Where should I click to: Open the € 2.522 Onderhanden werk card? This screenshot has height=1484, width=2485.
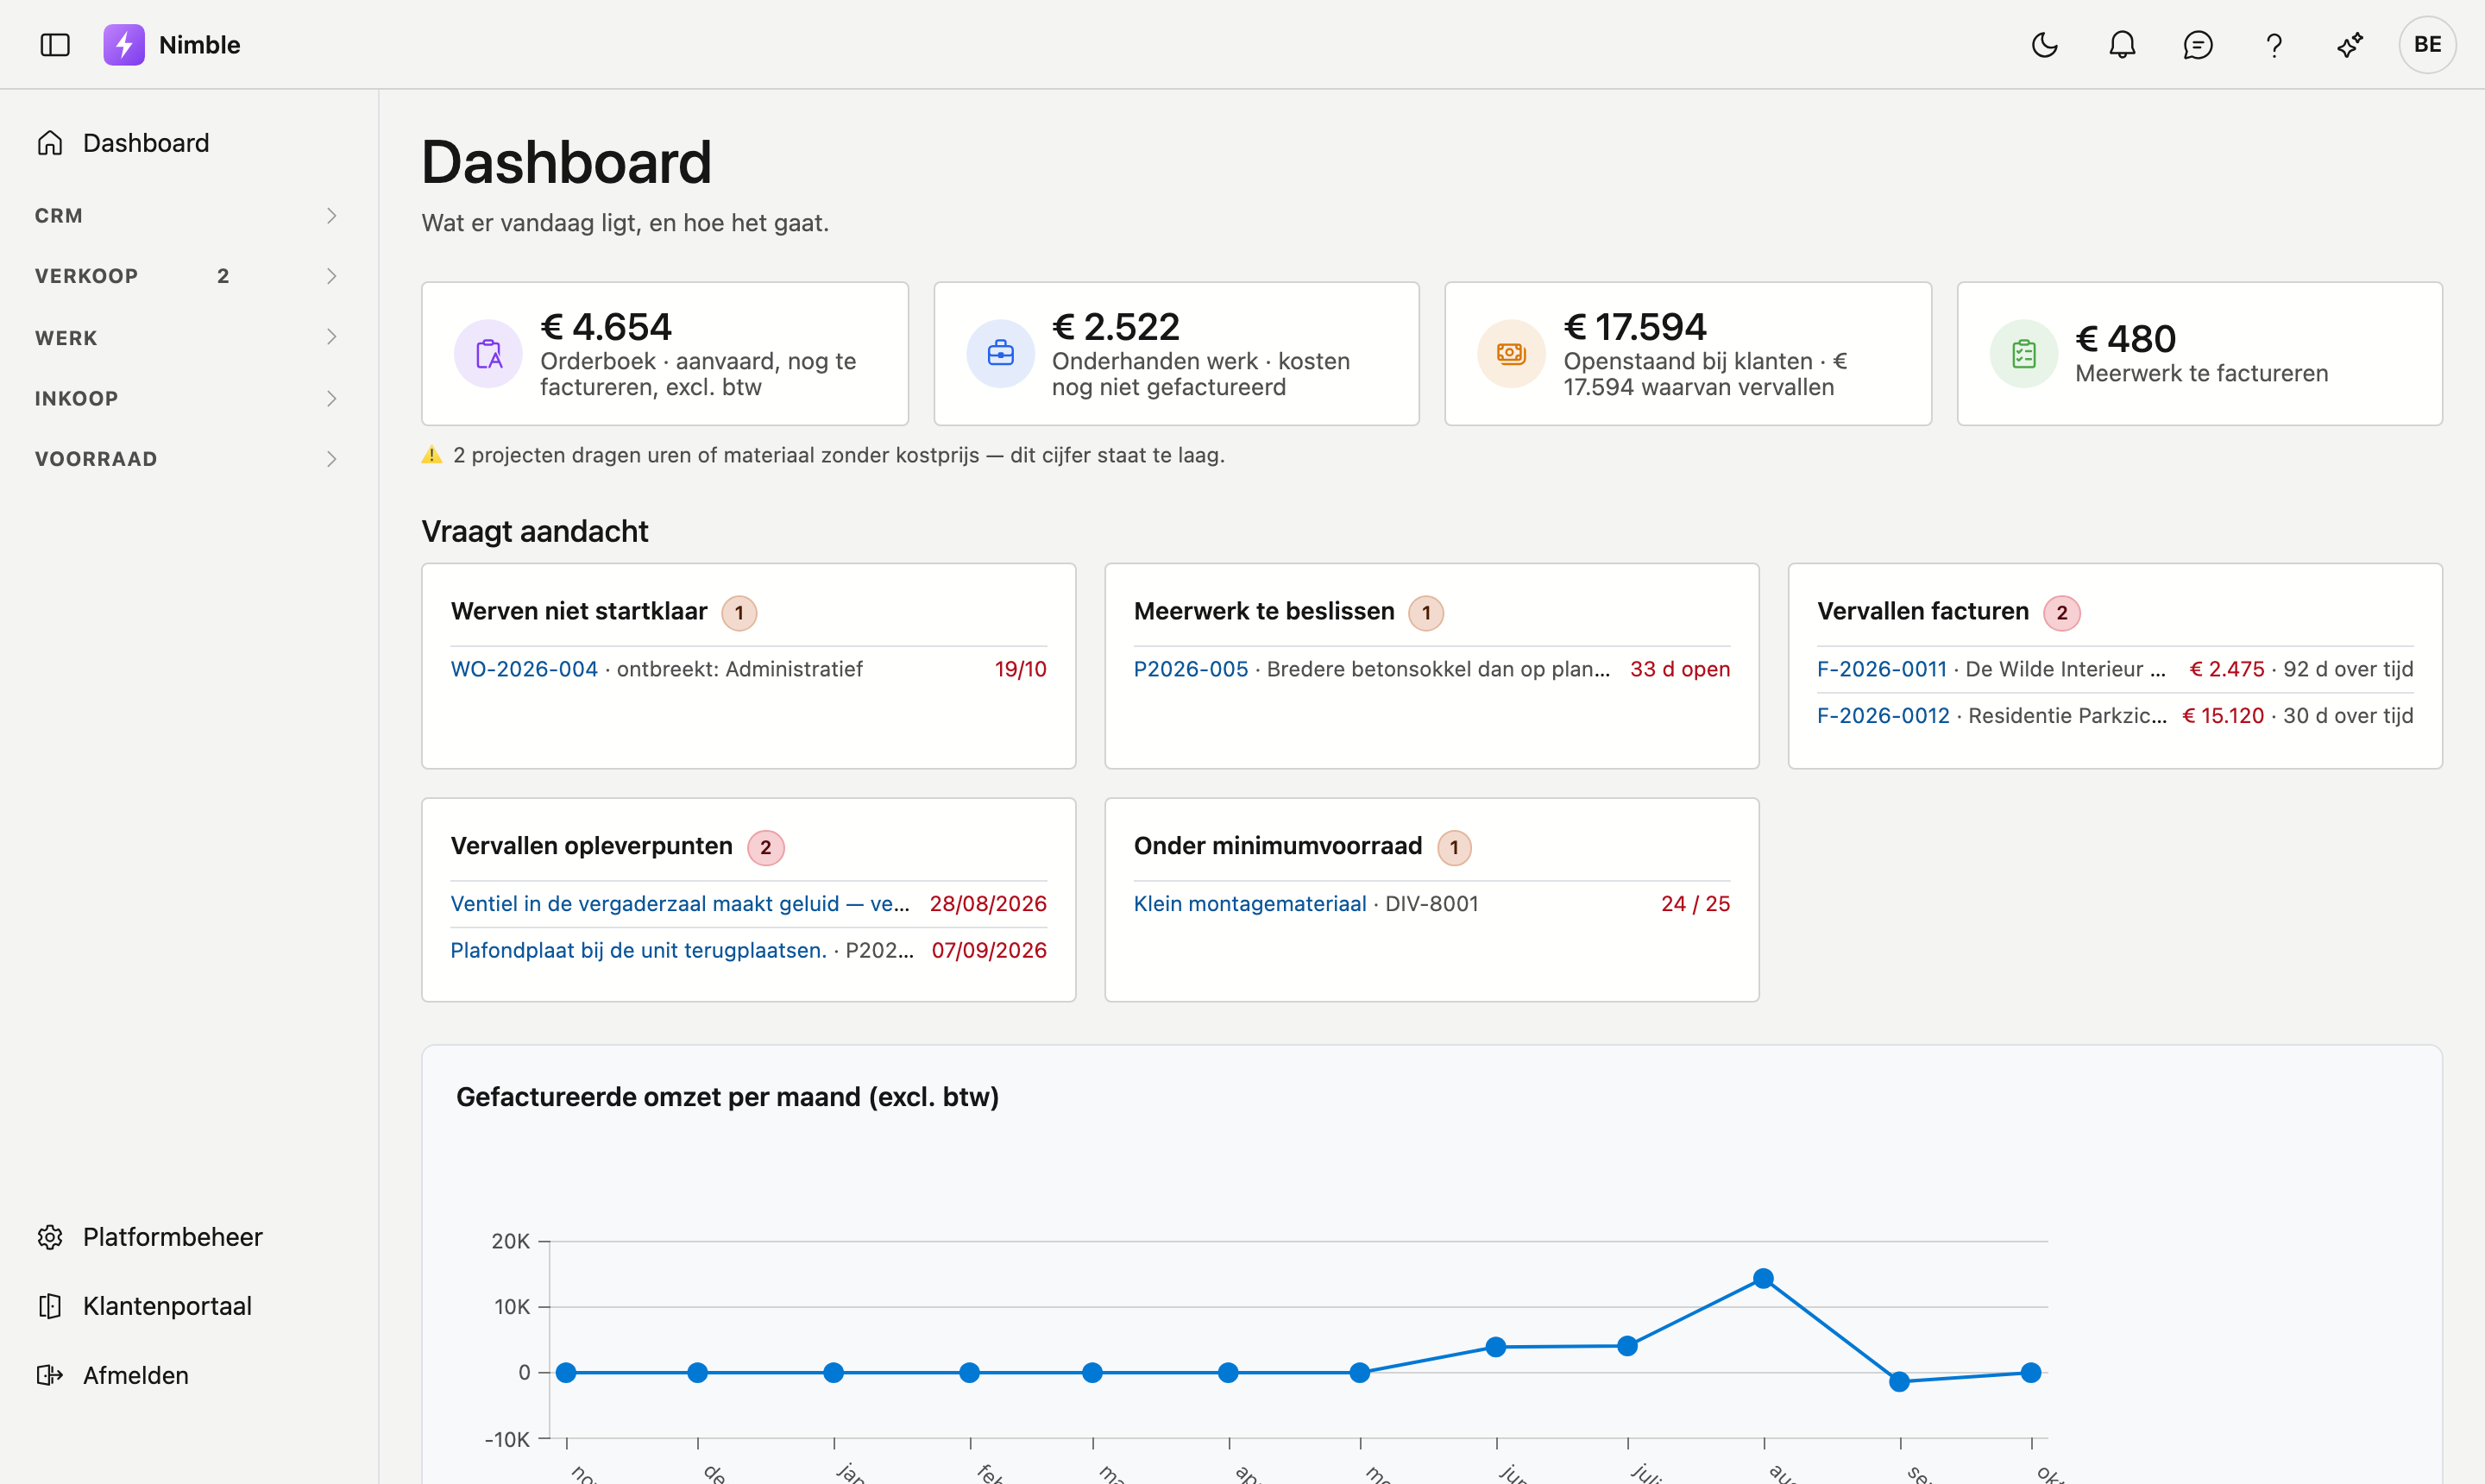(x=1176, y=354)
